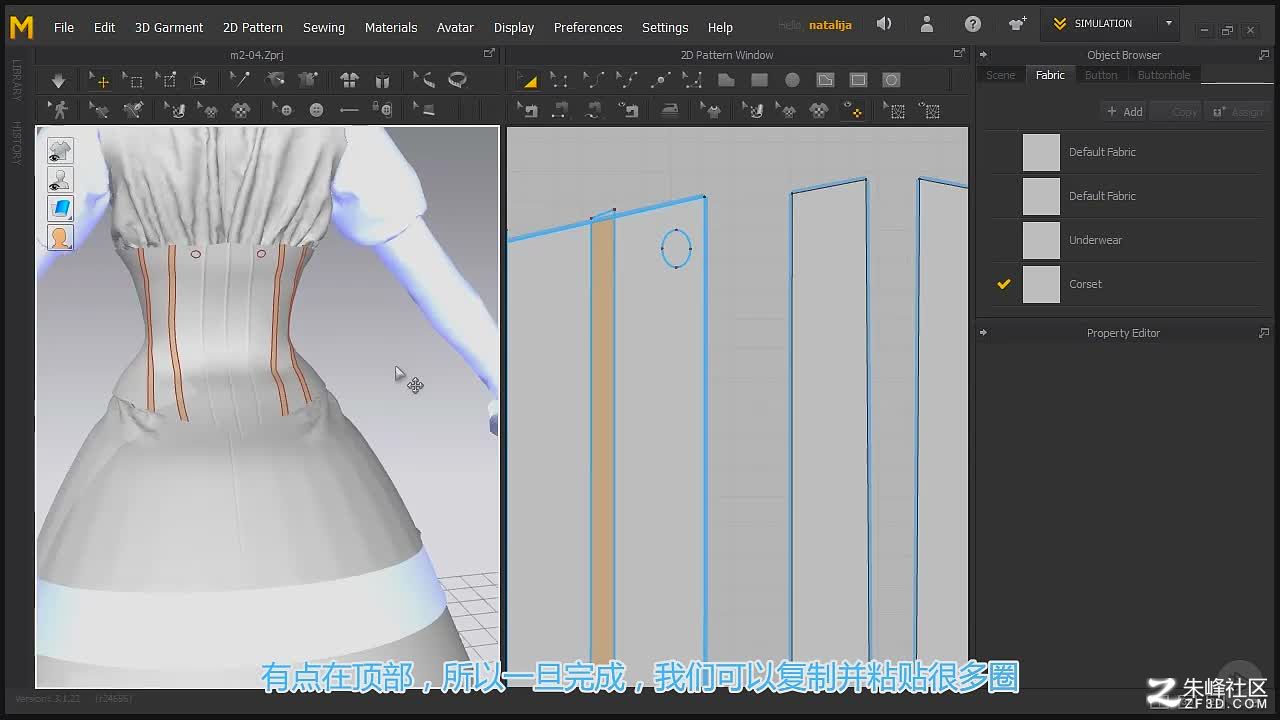Open the Sewing menu
Image resolution: width=1280 pixels, height=720 pixels.
point(324,27)
